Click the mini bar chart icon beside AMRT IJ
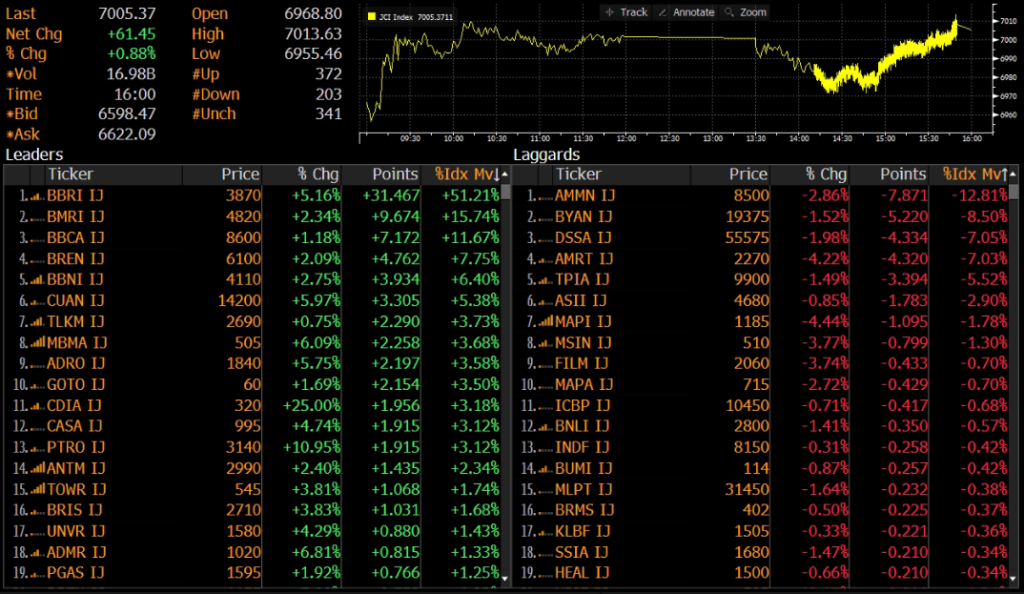 pyautogui.click(x=545, y=259)
